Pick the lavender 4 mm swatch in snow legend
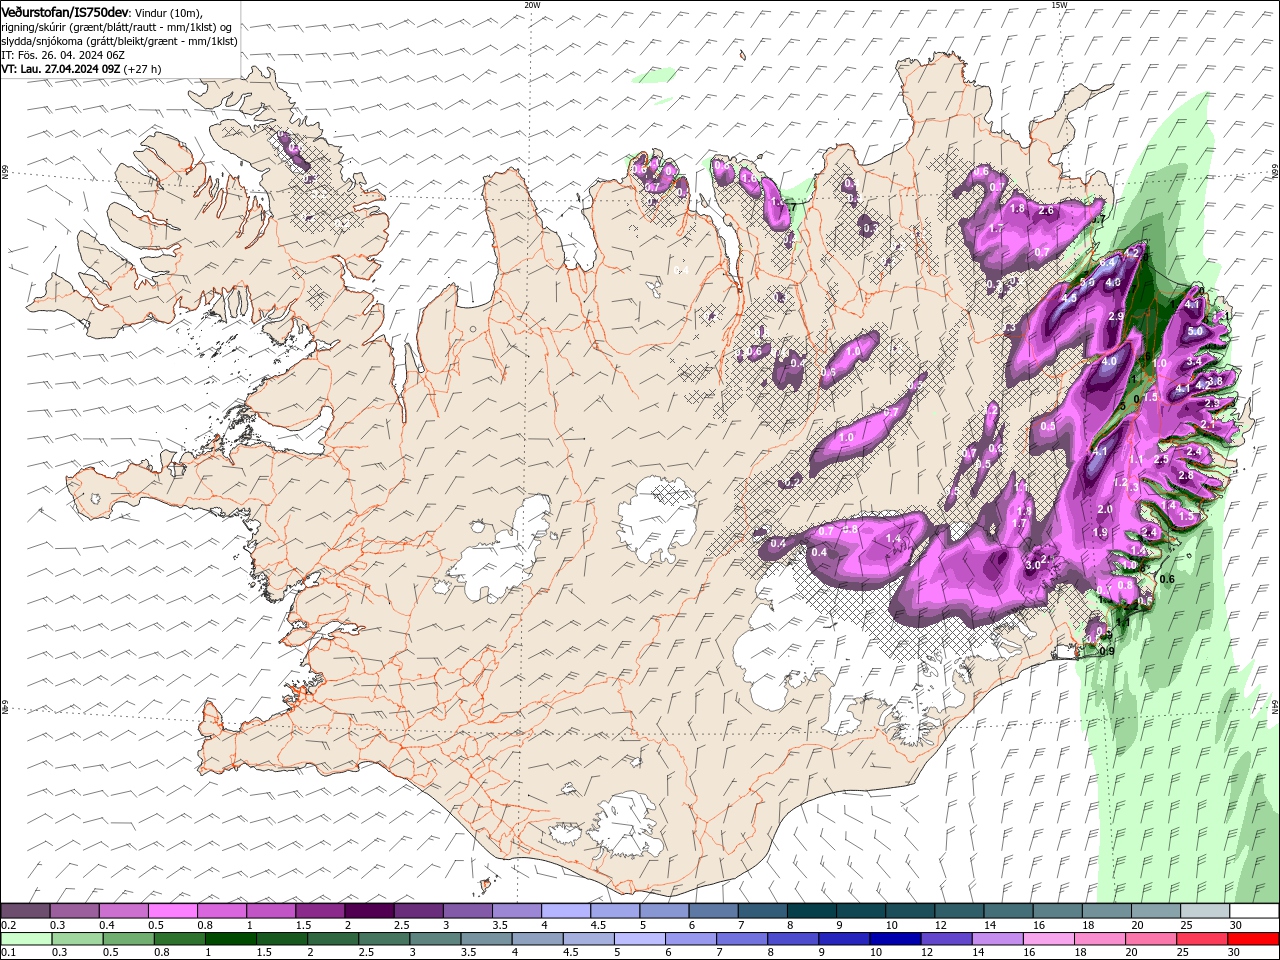The height and width of the screenshot is (960, 1280). click(564, 911)
